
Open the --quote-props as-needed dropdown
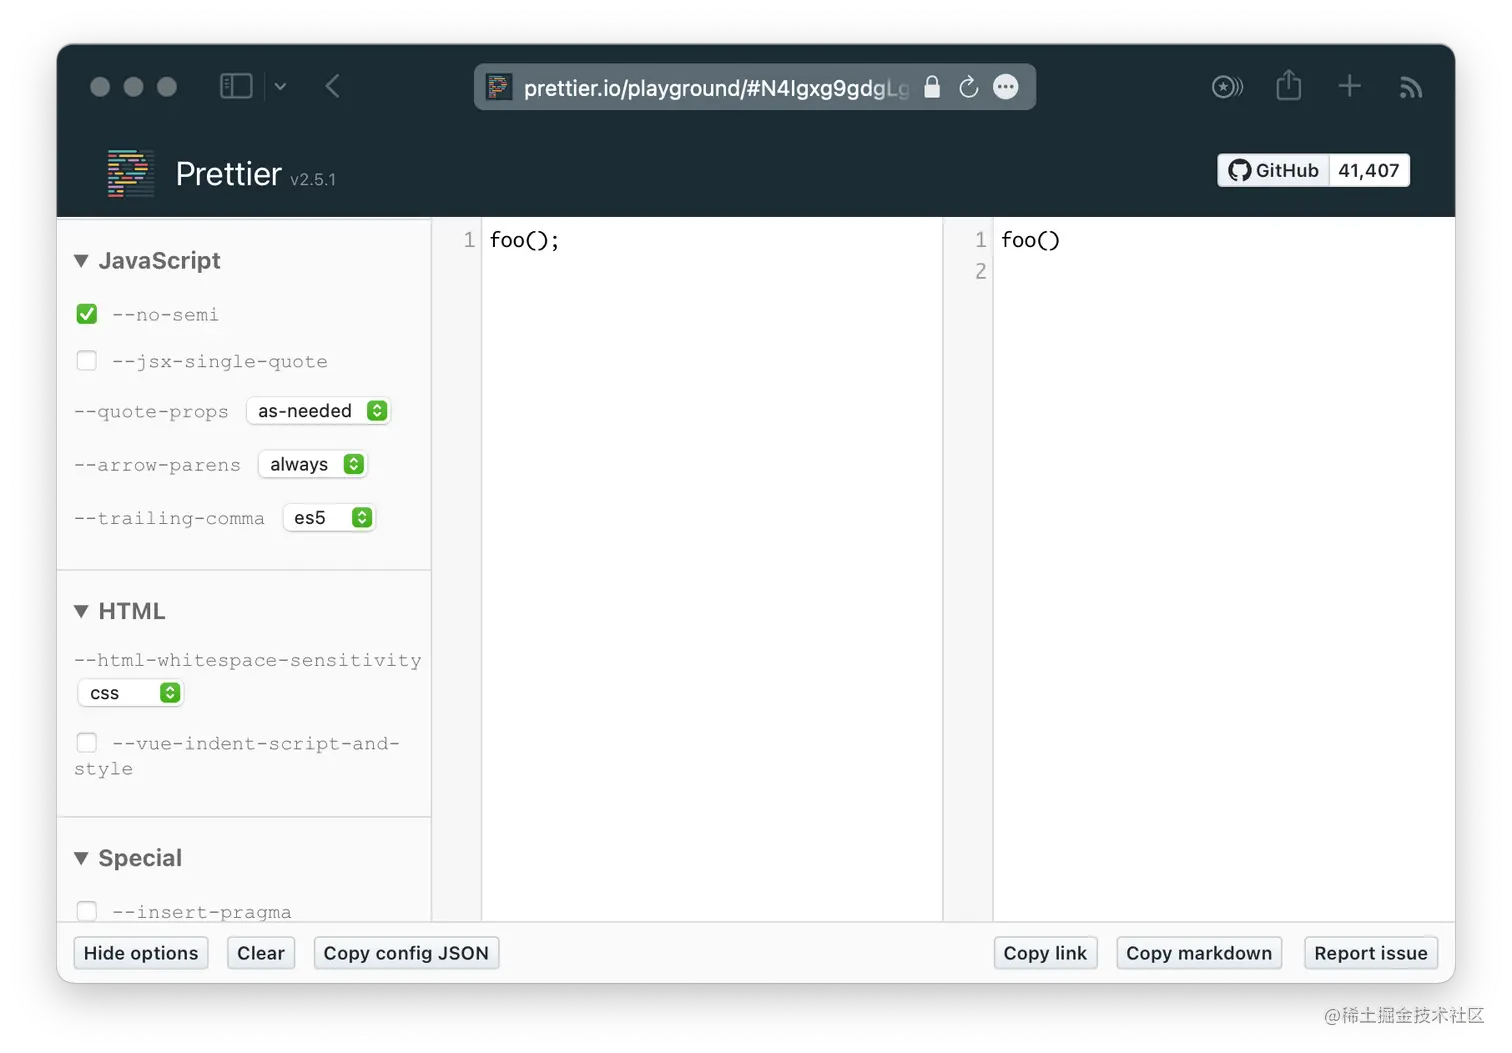pyautogui.click(x=318, y=411)
